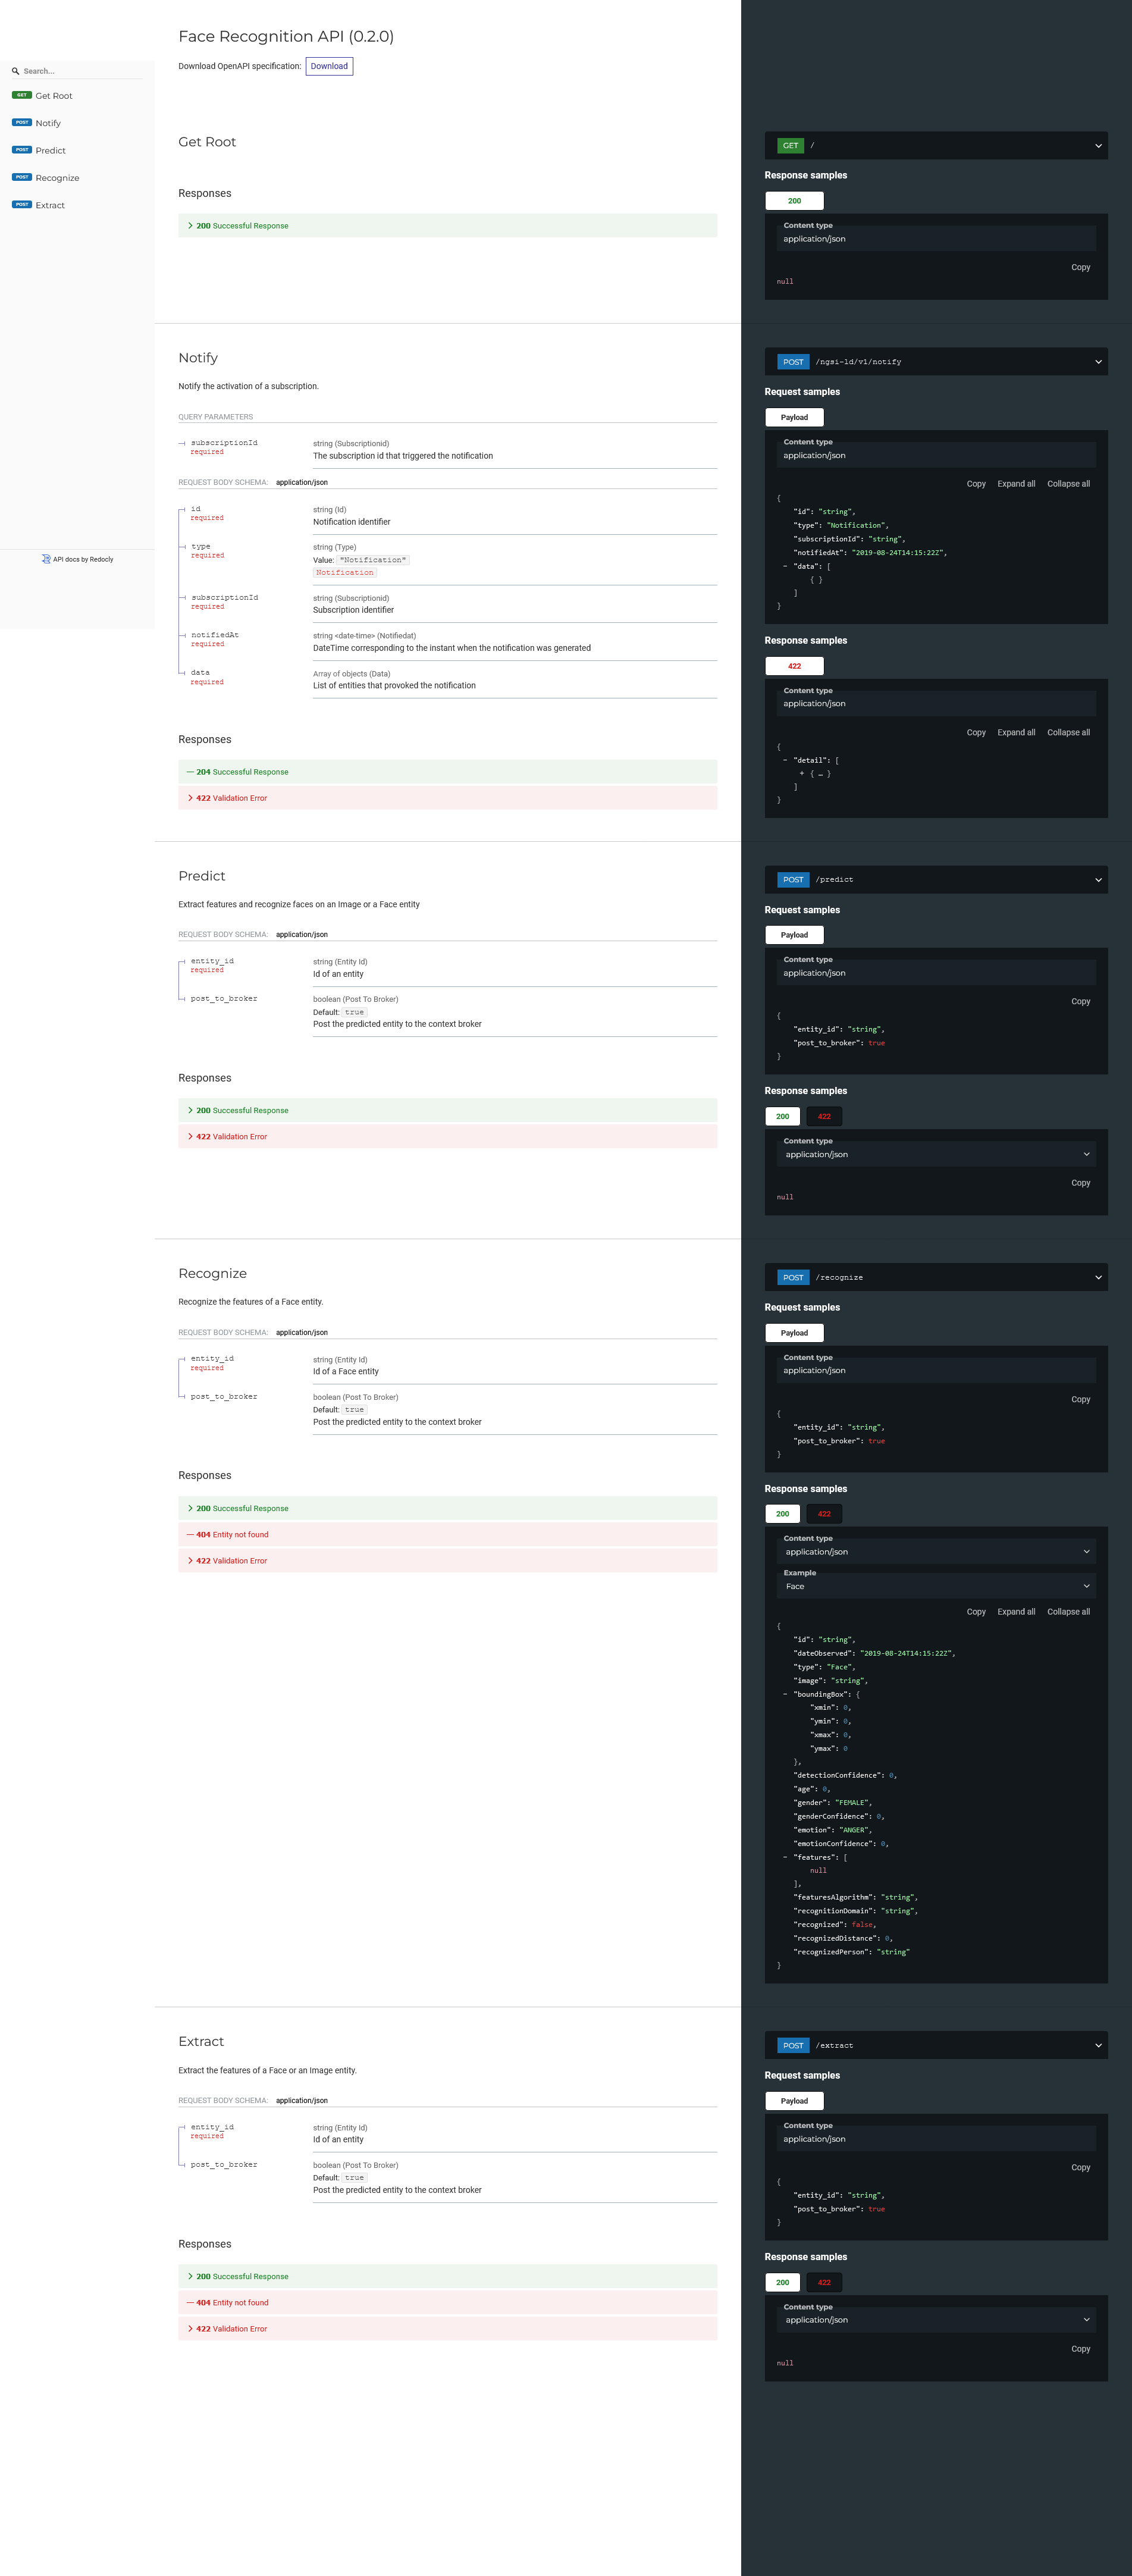The image size is (1132, 2576).
Task: Expand Extract 200 Successful Response
Action: pyautogui.click(x=447, y=2276)
